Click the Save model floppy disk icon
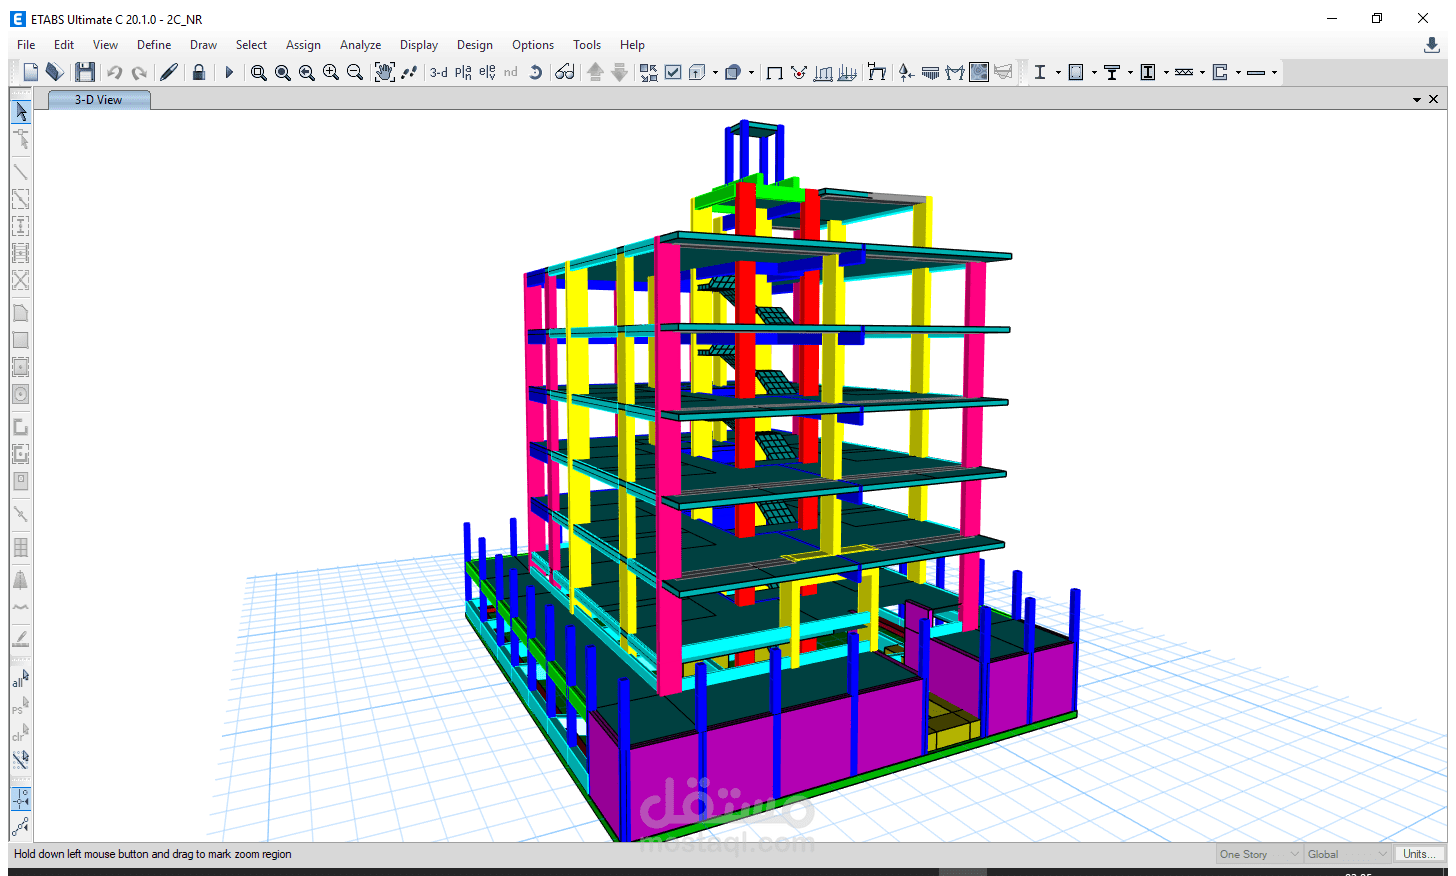This screenshot has width=1456, height=876. point(85,72)
